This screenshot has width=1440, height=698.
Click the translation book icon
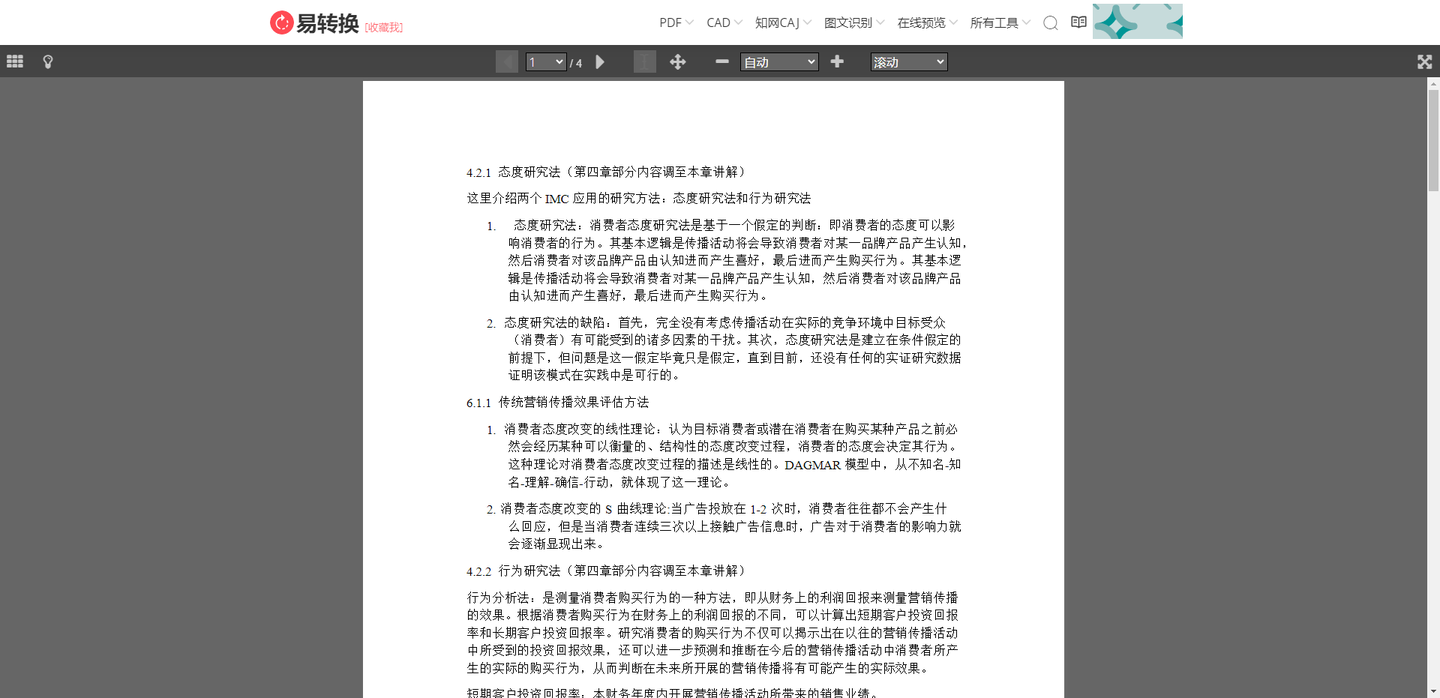click(1078, 21)
